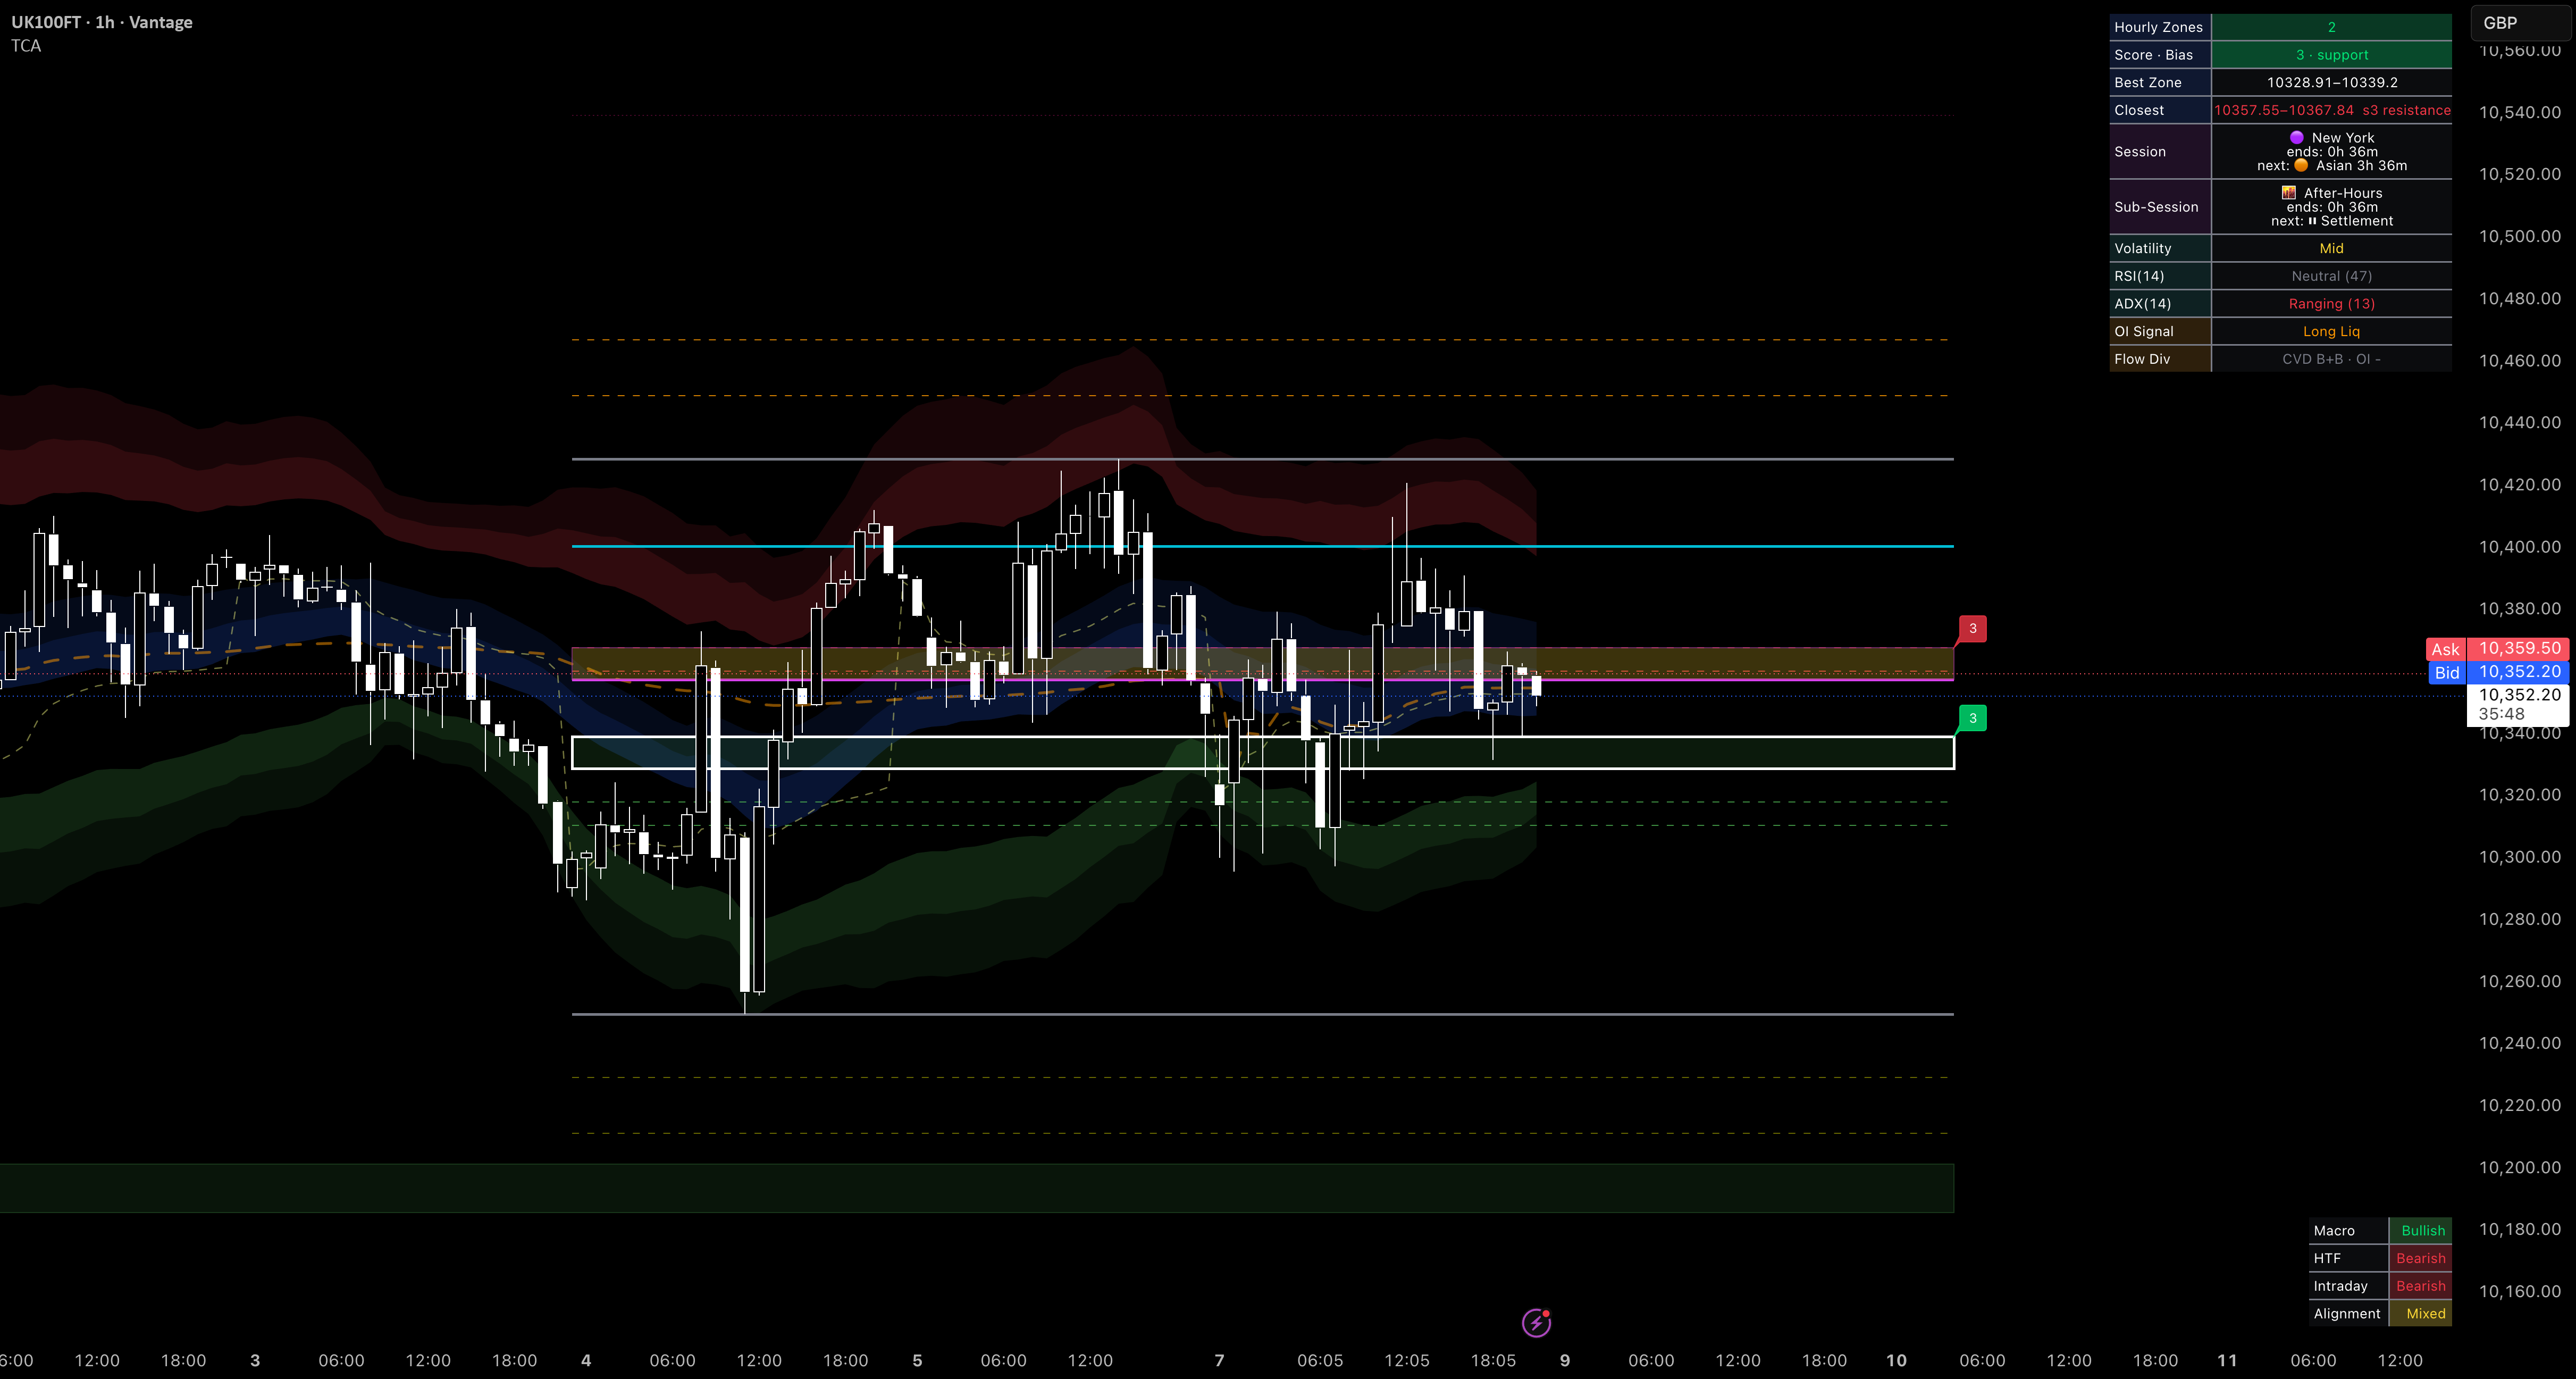Viewport: 2576px width, 1379px height.
Task: Select the white-outlined support zone rectangle
Action: click(1262, 753)
